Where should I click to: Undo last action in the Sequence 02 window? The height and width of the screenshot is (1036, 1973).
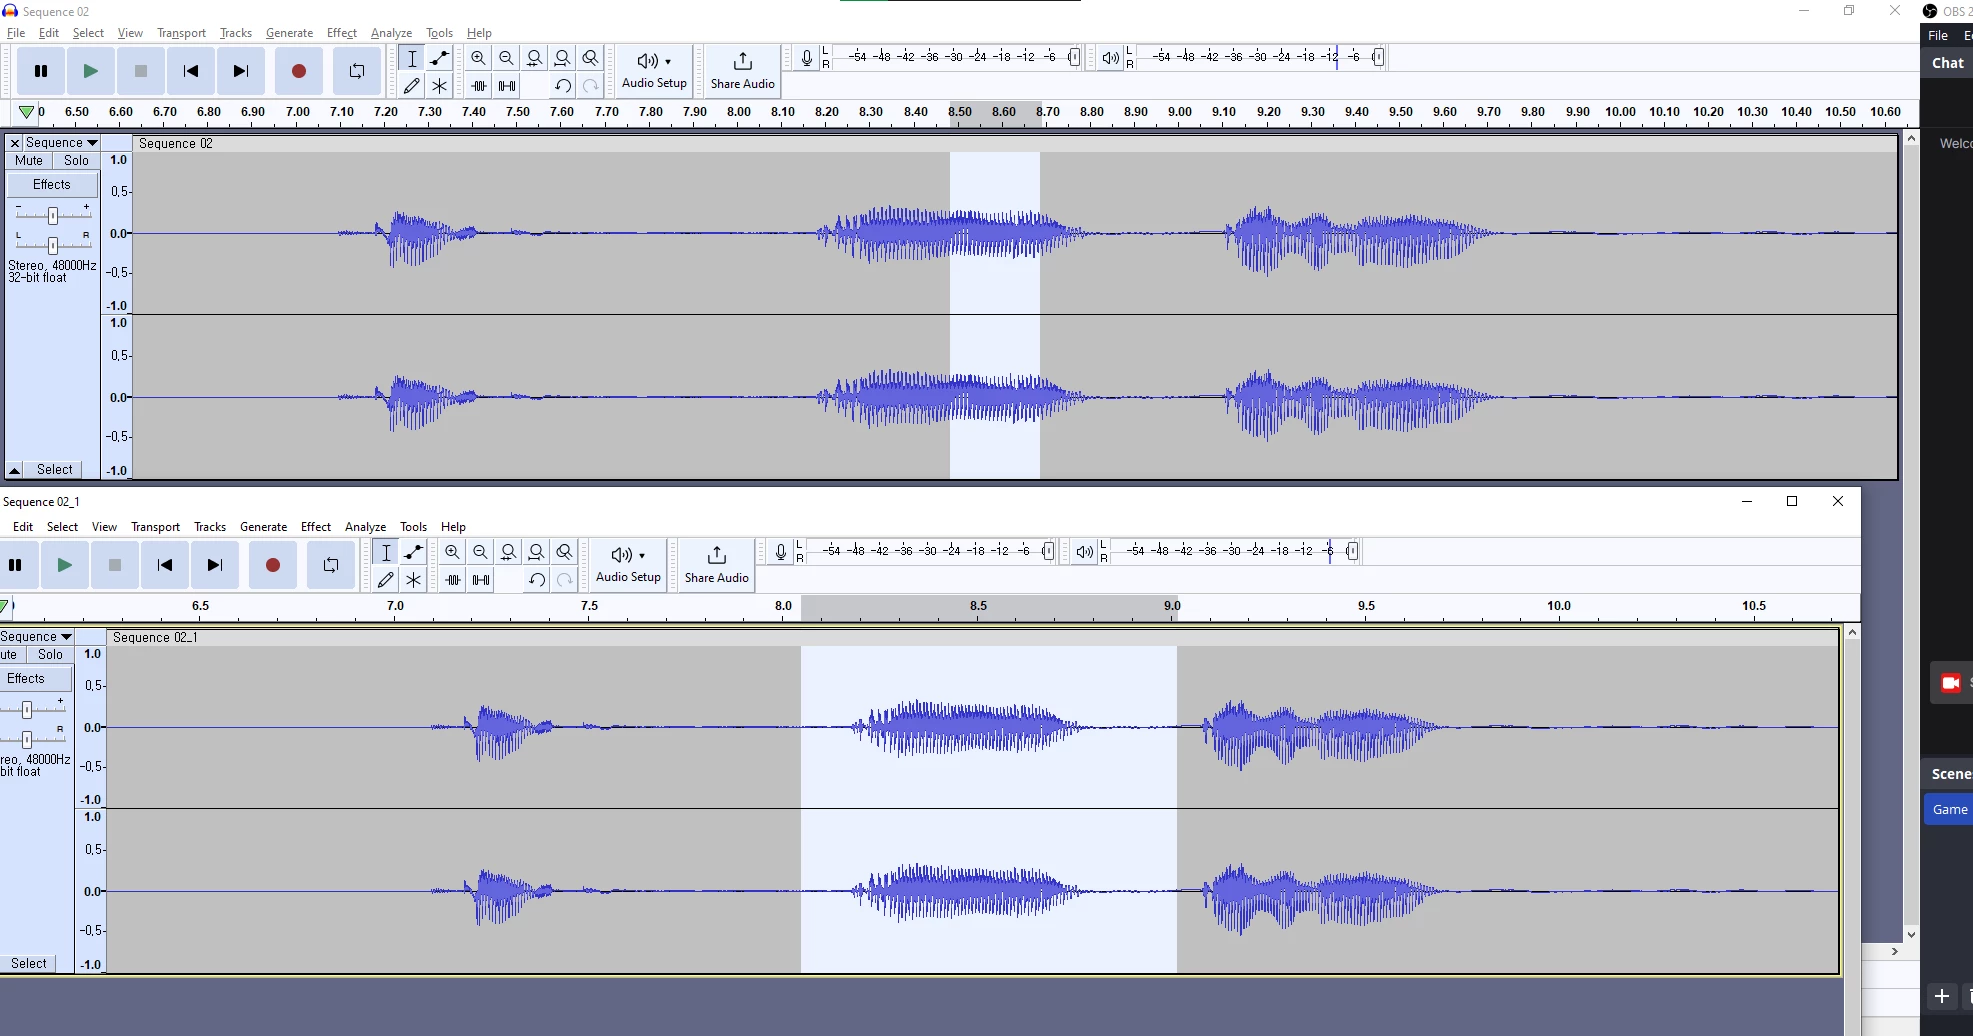(x=563, y=86)
